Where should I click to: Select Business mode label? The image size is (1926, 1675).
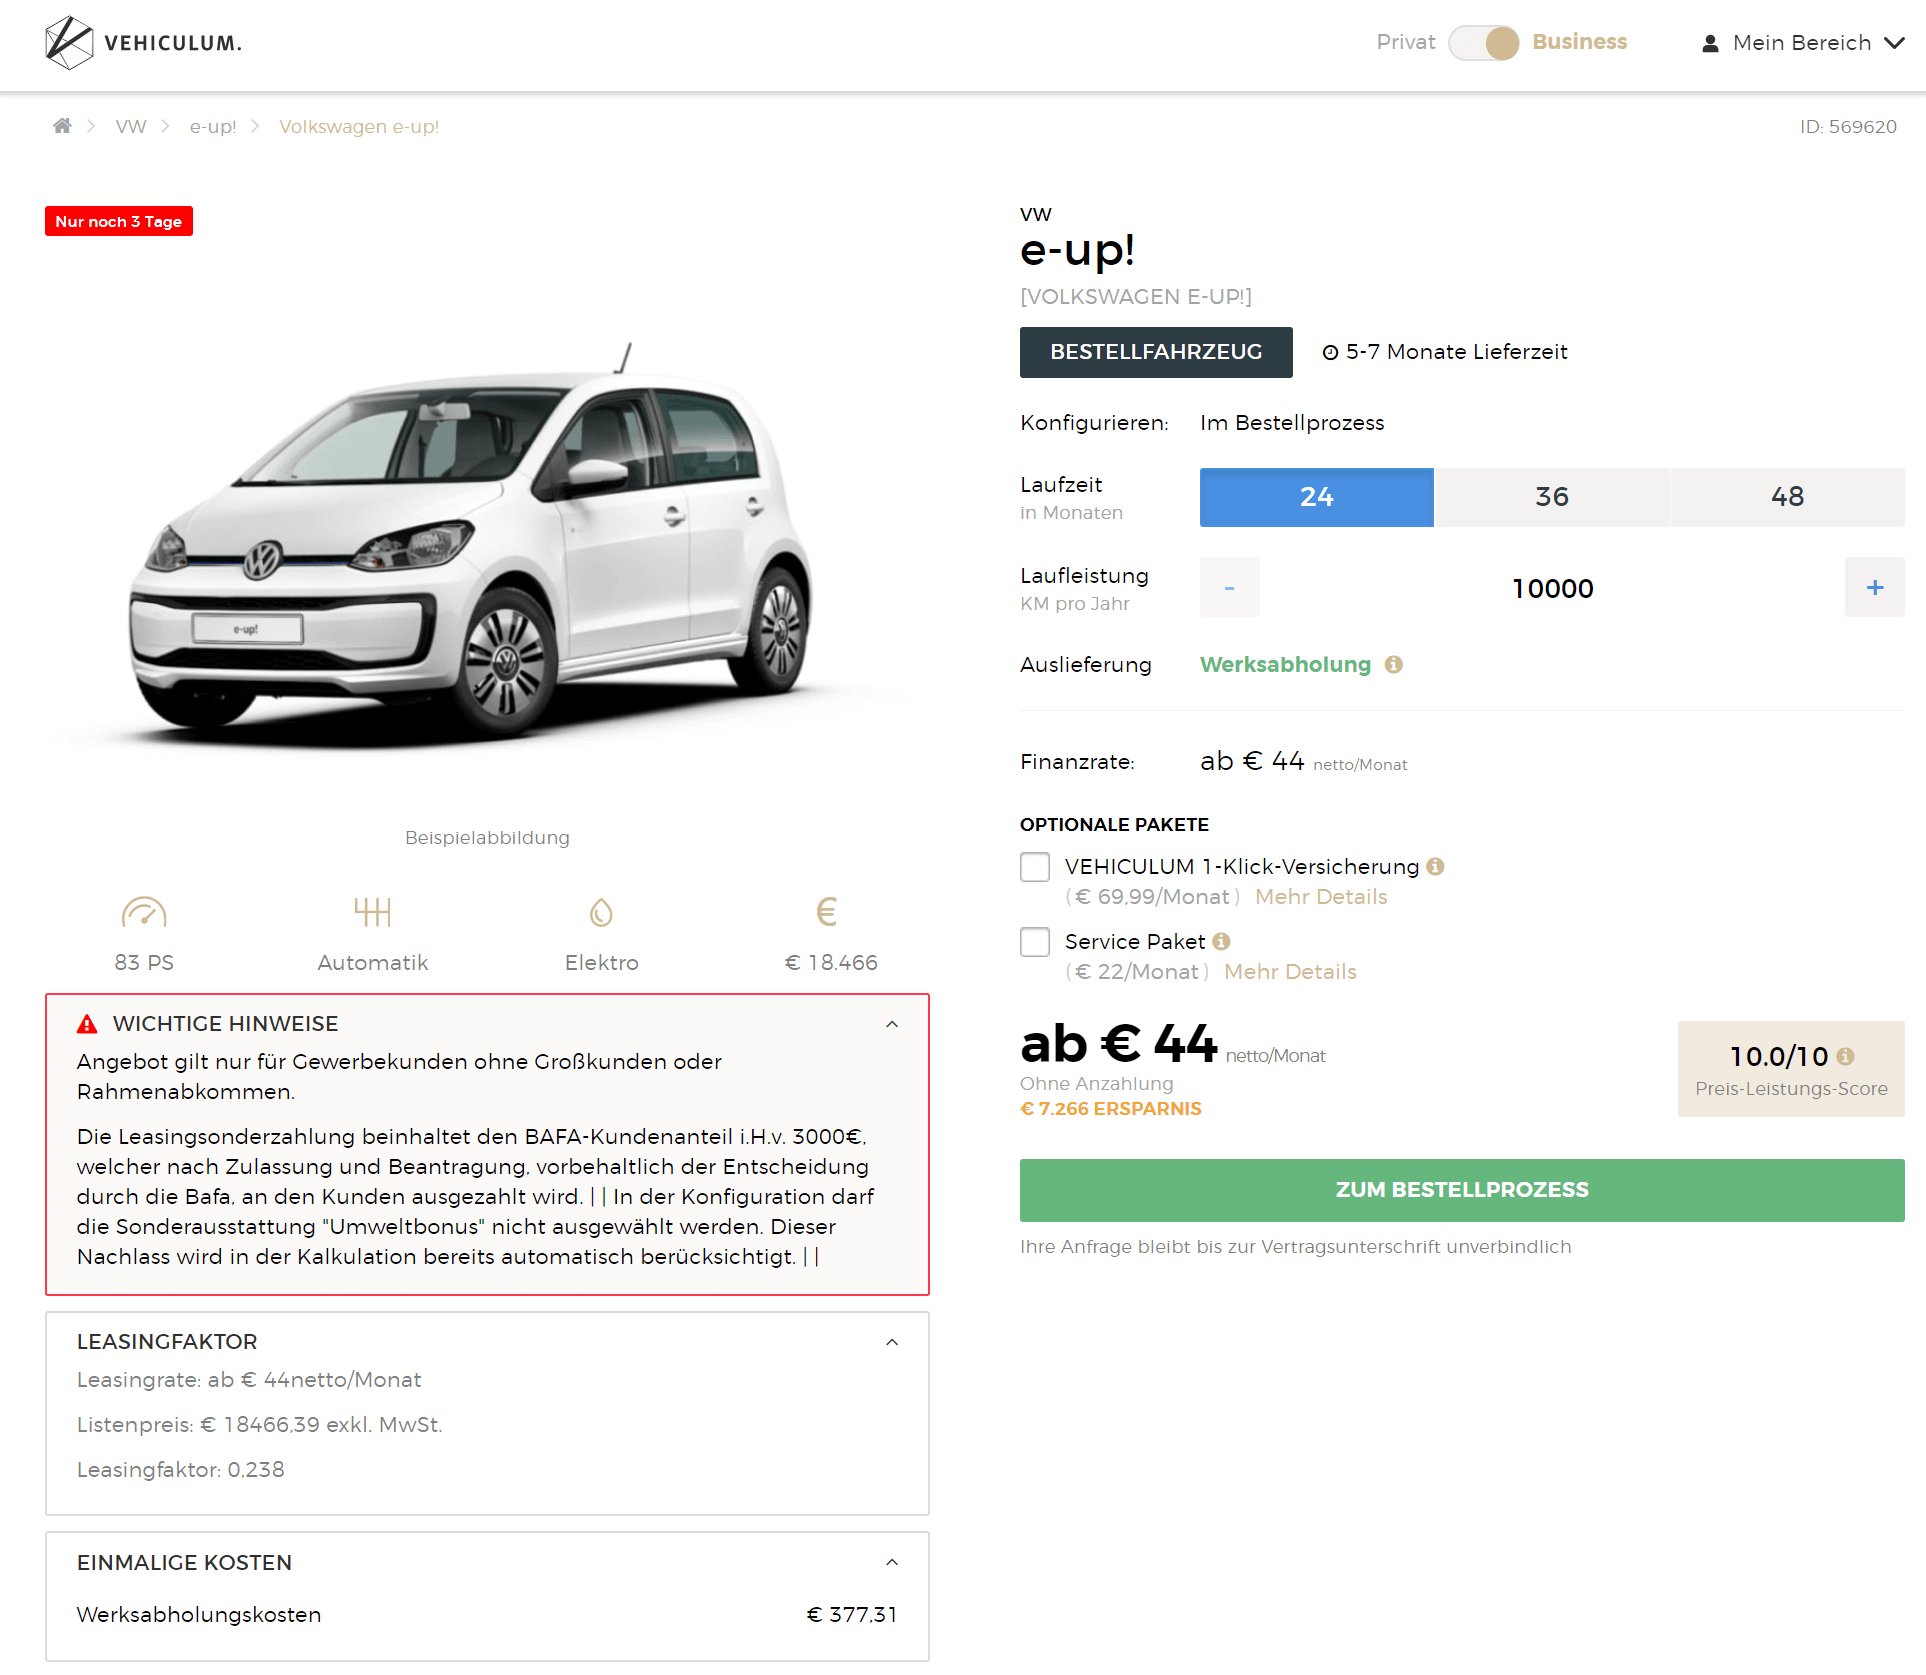1579,42
